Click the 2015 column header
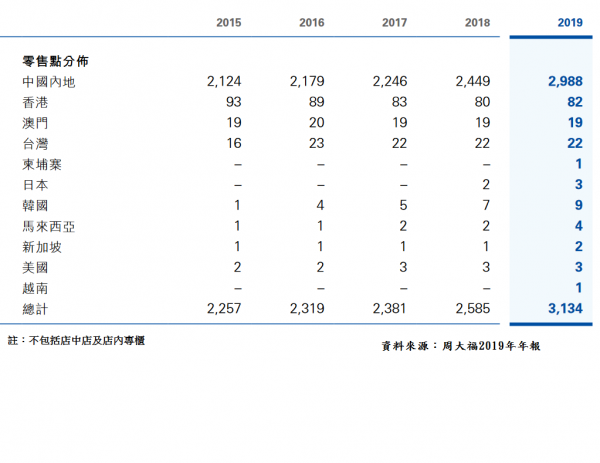The image size is (600, 463). click(x=229, y=23)
